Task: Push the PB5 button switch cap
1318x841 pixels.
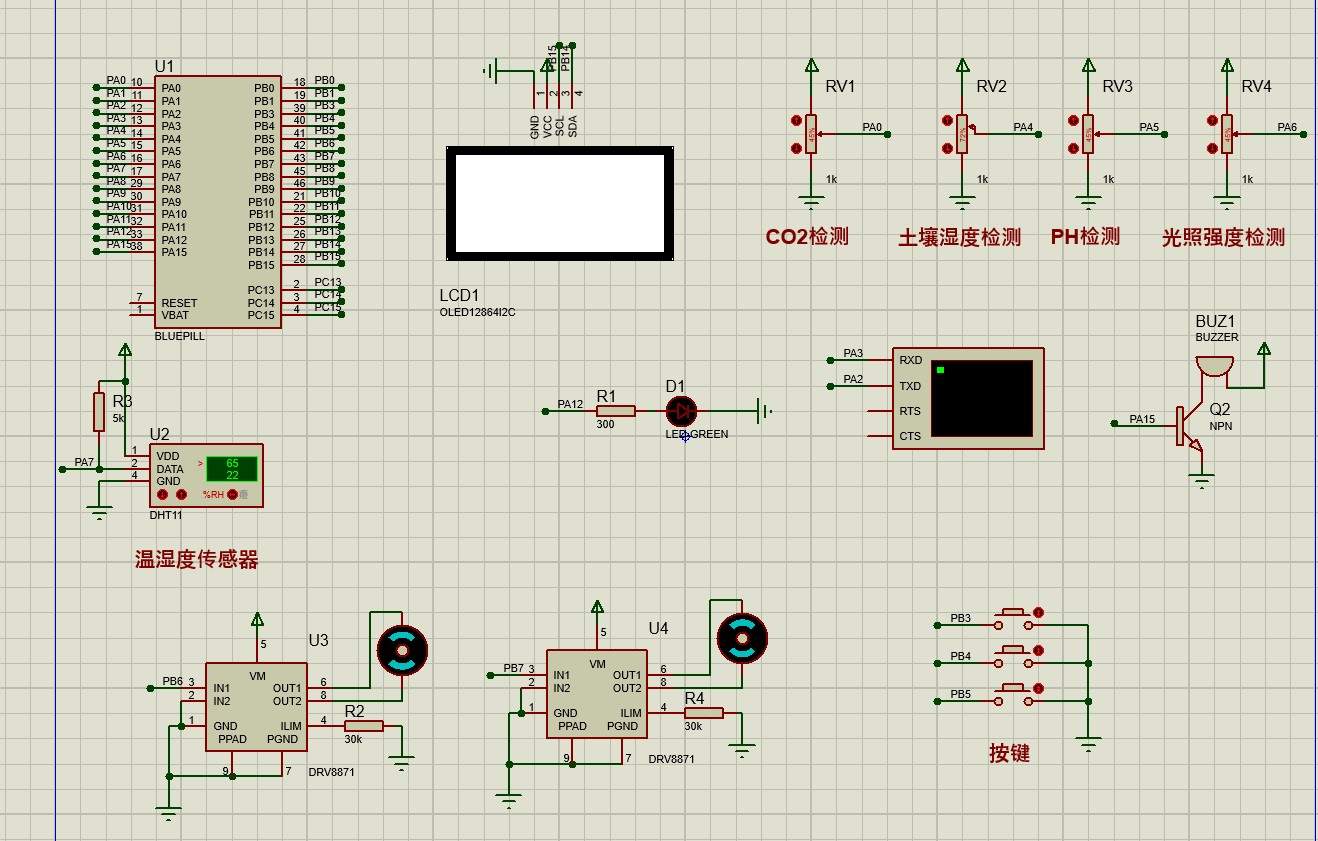Action: (1013, 689)
